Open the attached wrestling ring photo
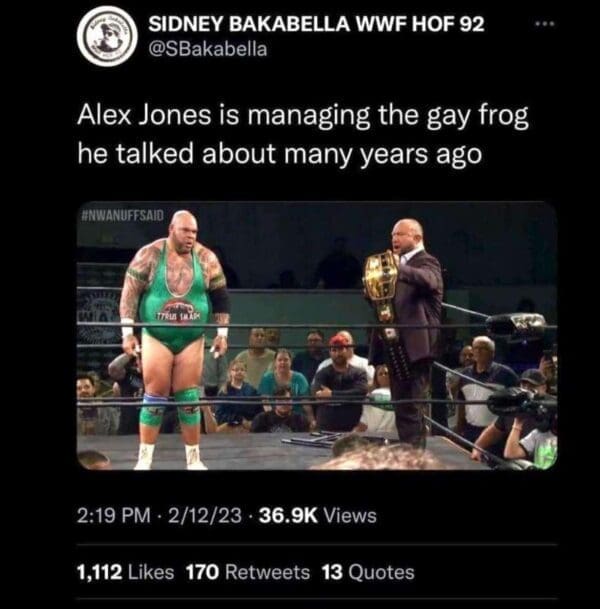600x609 pixels. point(317,335)
